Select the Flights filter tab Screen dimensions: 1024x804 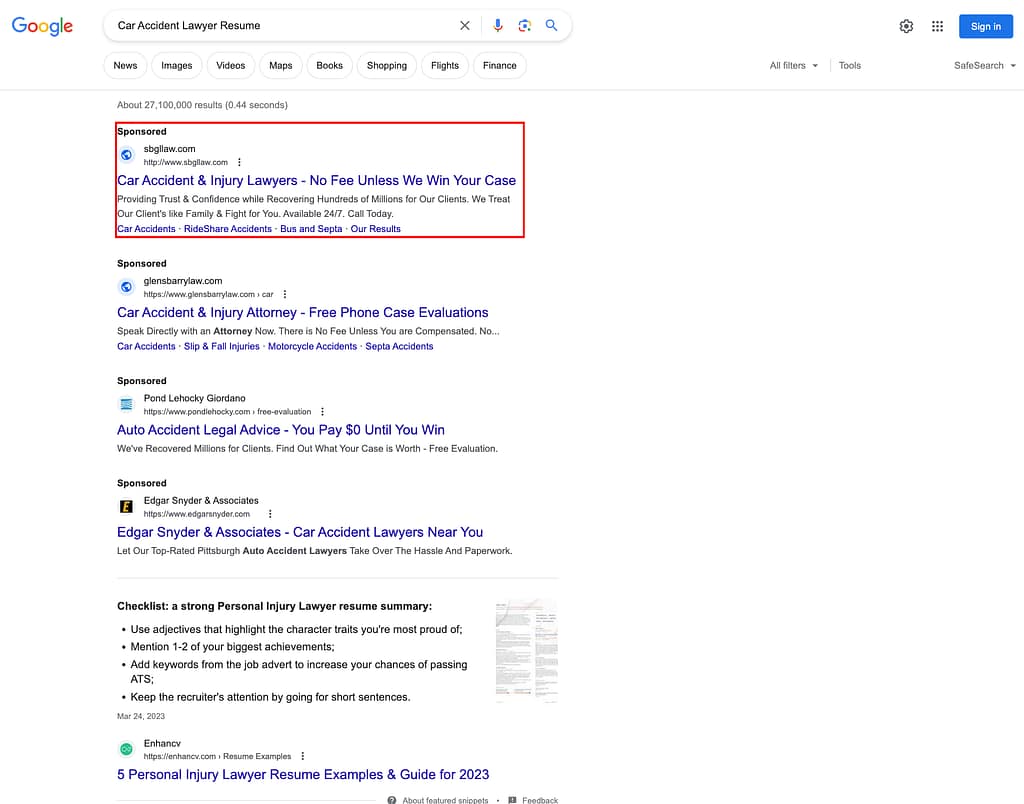coord(445,65)
